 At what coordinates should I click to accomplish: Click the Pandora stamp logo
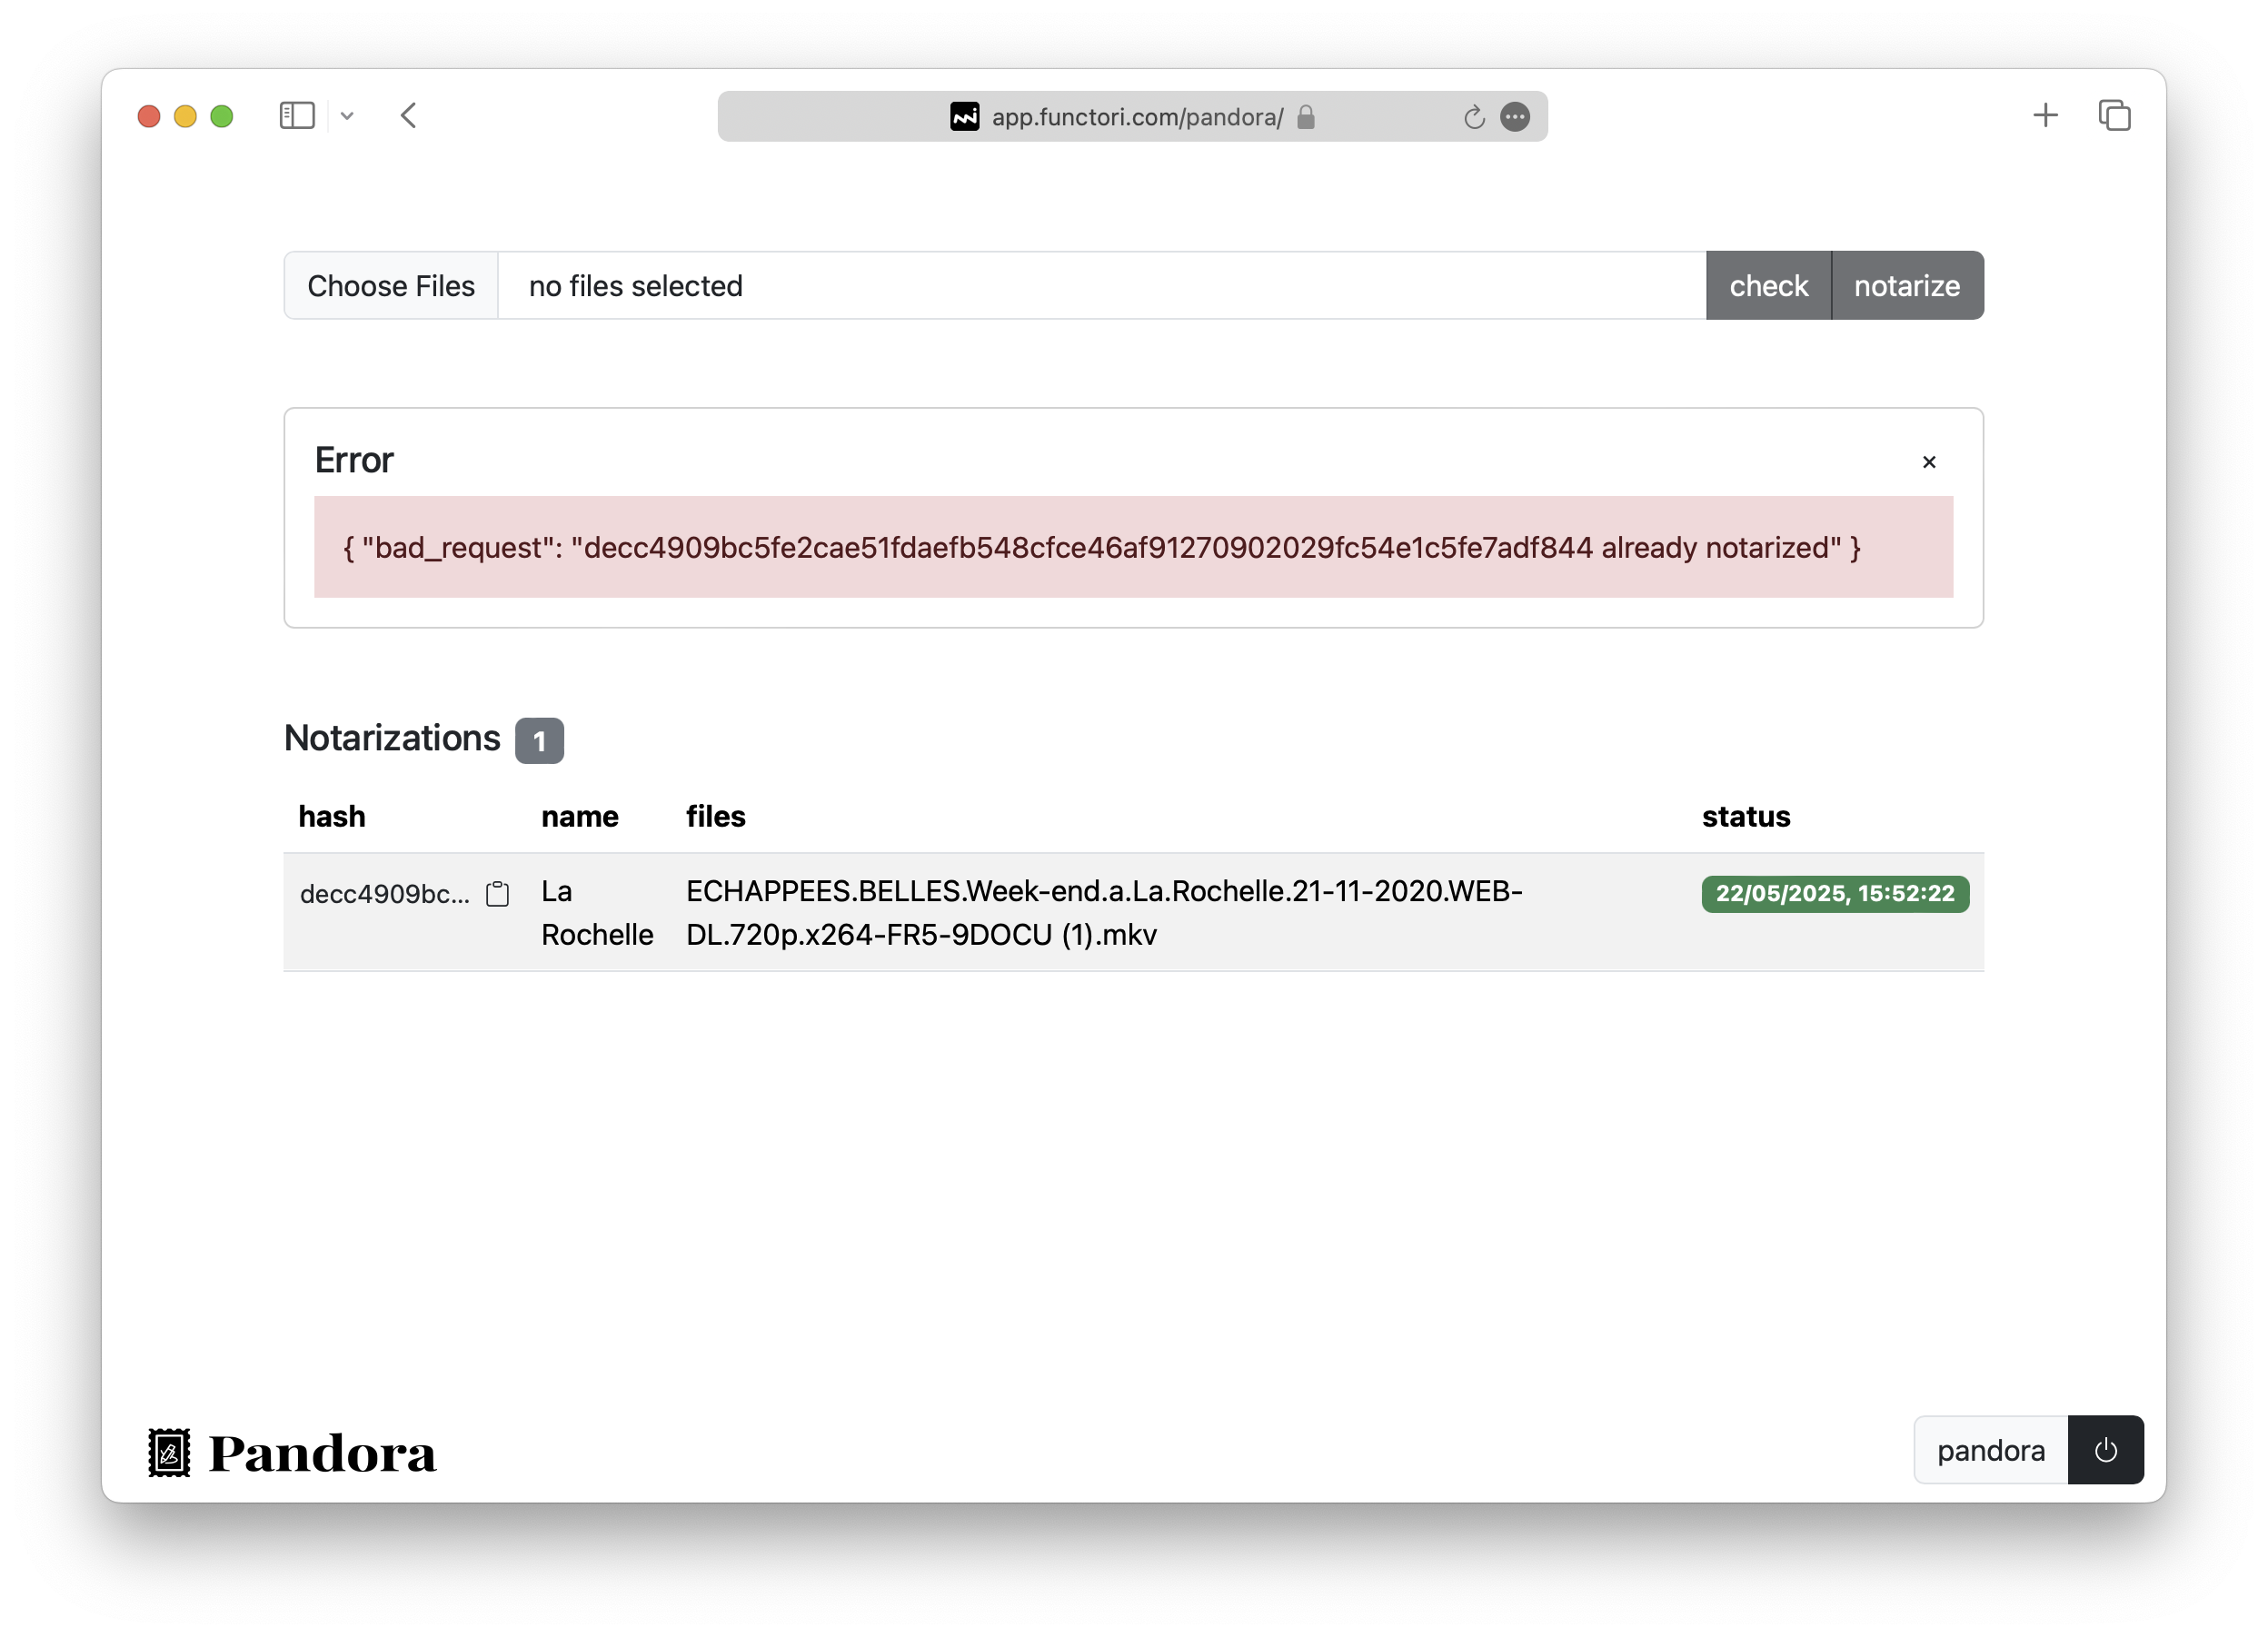[x=170, y=1452]
